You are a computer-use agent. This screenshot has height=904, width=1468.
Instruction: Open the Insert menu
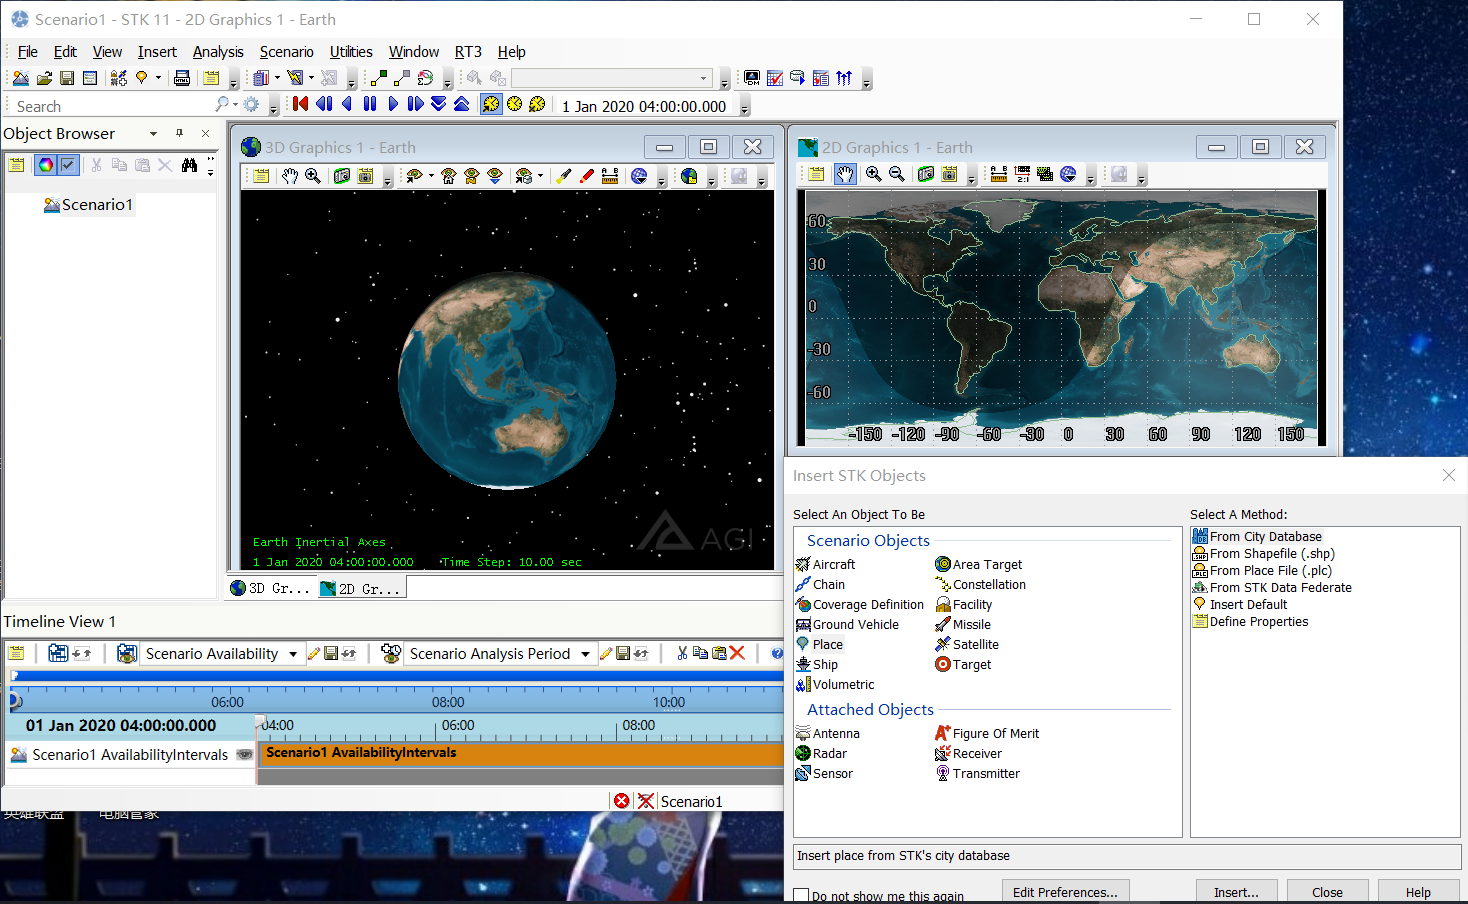point(157,52)
